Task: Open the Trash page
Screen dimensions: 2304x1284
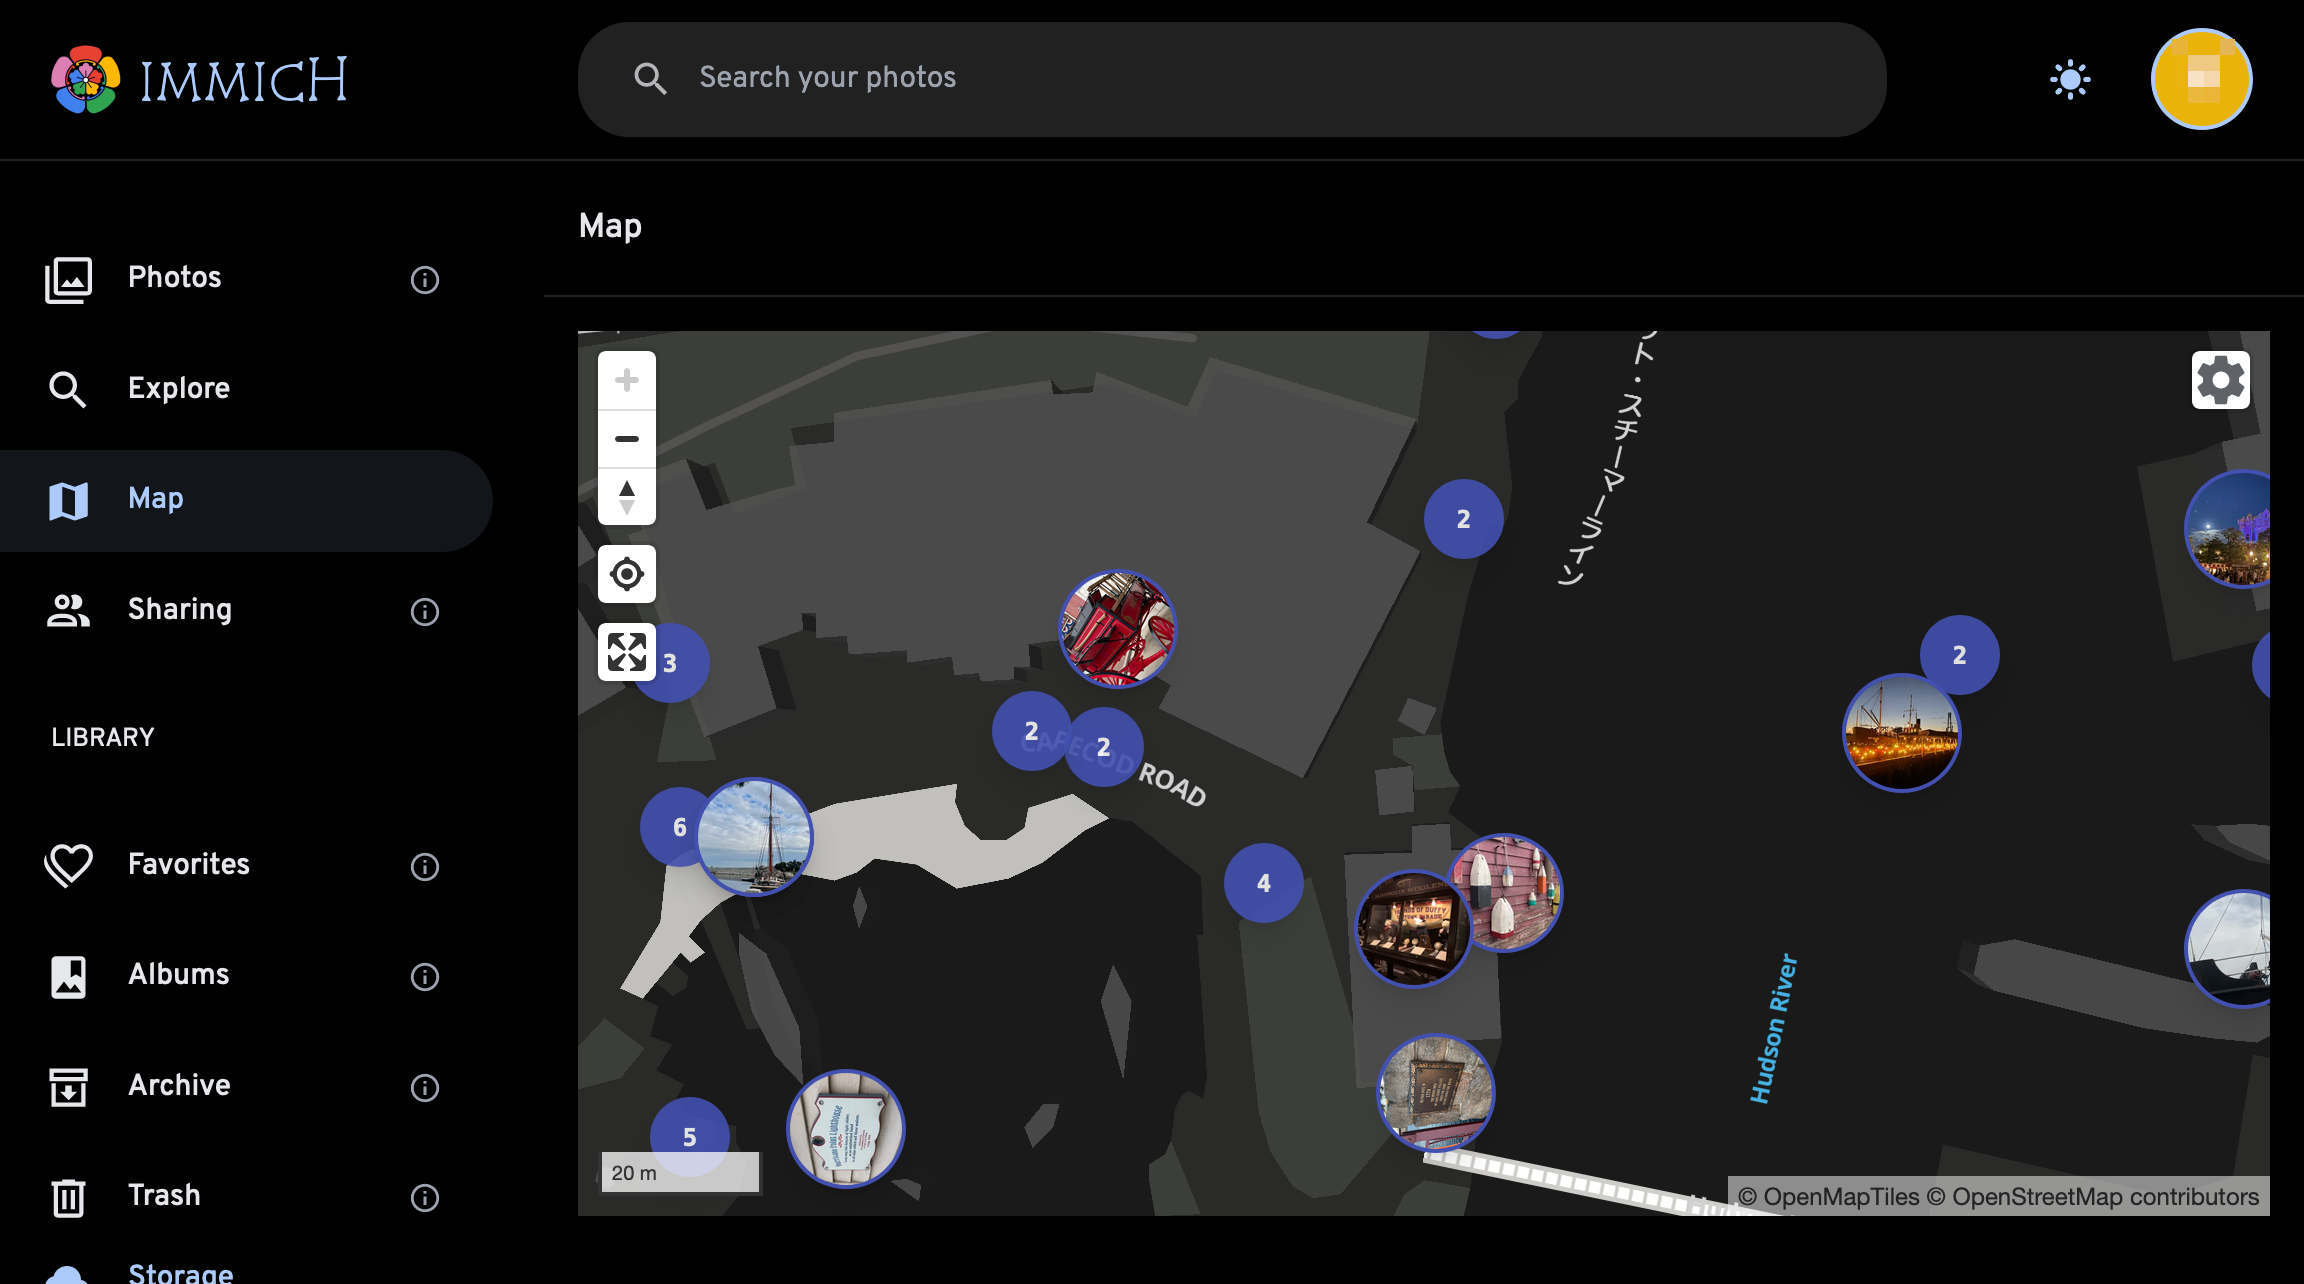Action: coord(164,1196)
